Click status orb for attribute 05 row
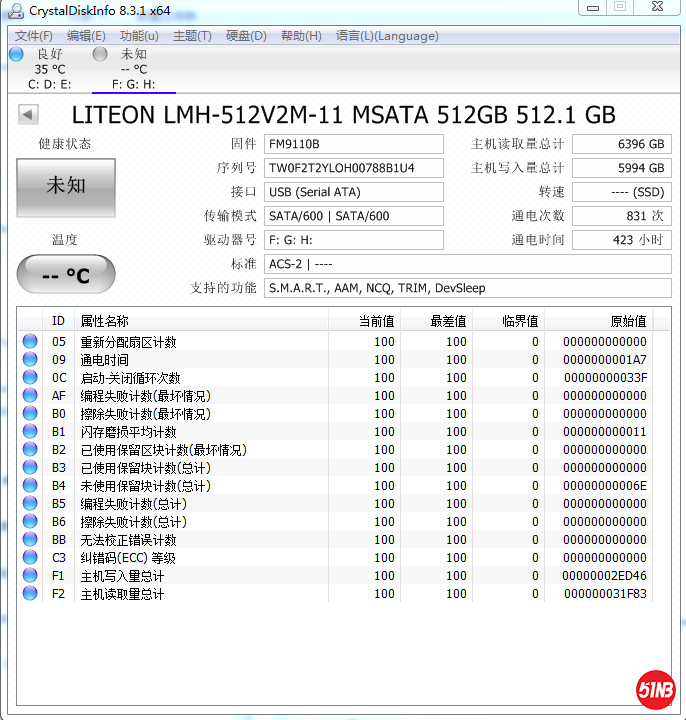The image size is (686, 720). click(x=30, y=342)
